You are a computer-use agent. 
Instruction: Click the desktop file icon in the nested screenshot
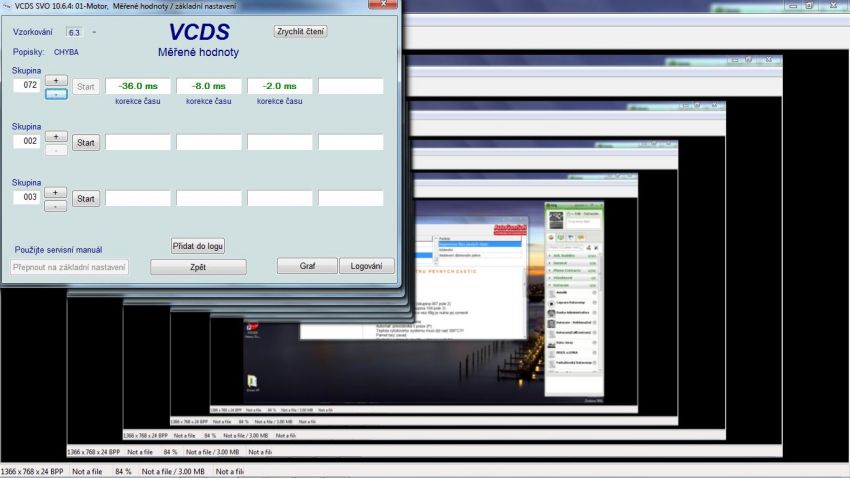(x=253, y=381)
